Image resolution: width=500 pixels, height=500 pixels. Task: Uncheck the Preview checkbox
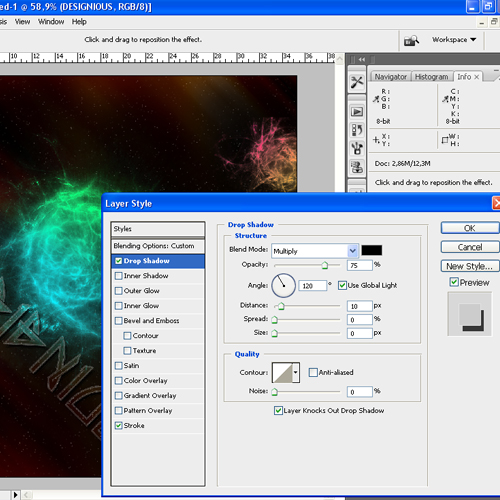click(454, 282)
